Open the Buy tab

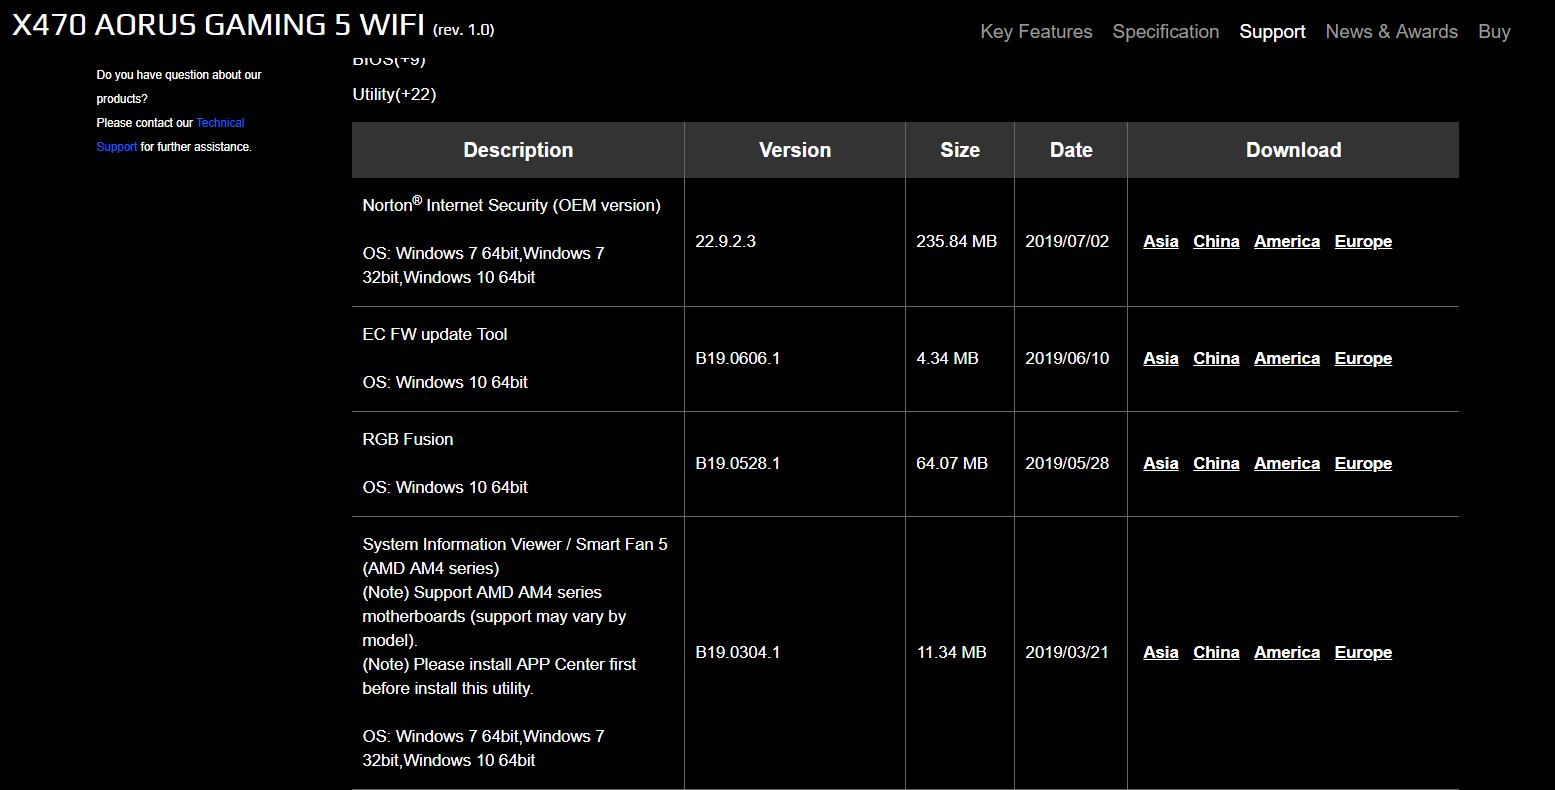pyautogui.click(x=1494, y=31)
